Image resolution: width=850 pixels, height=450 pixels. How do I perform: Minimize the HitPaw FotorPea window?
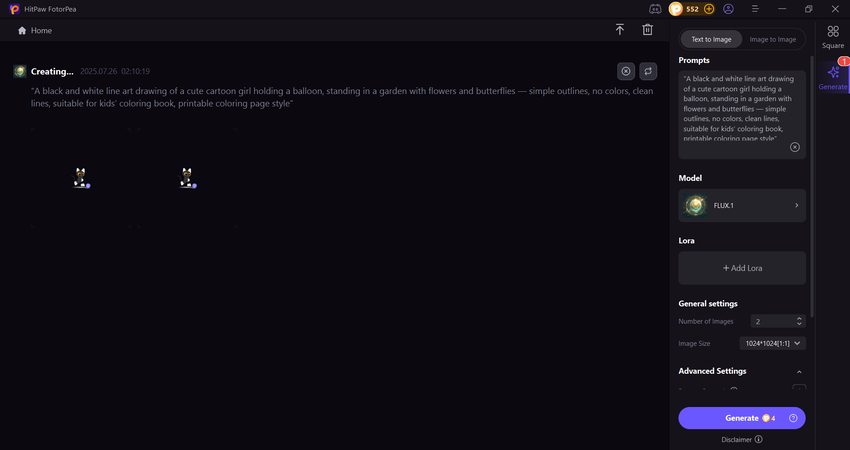[782, 9]
